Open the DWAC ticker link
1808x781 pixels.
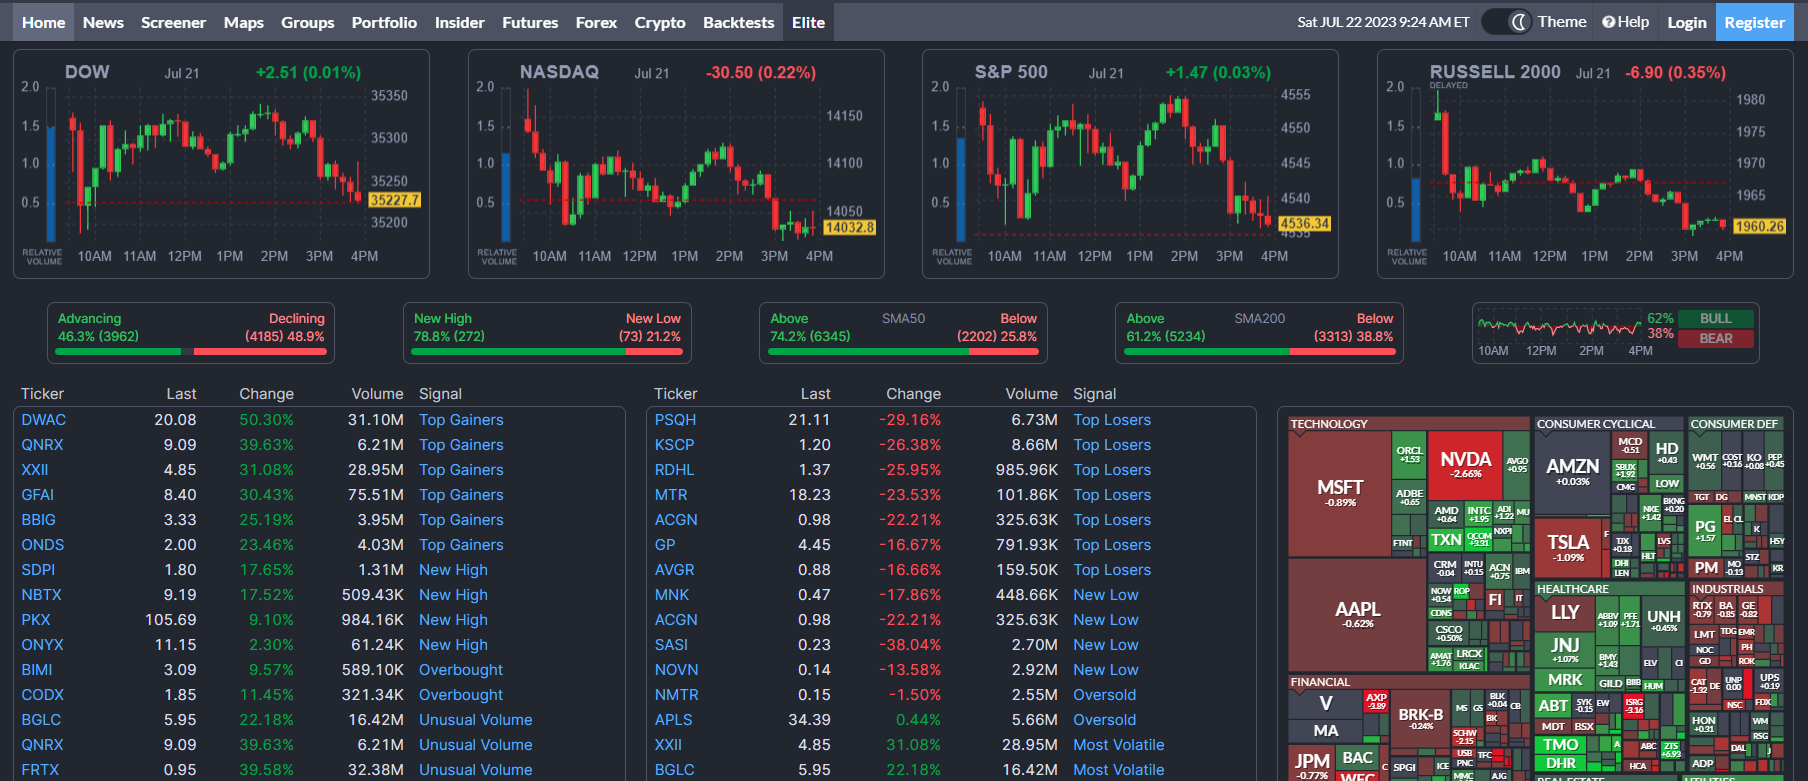click(x=44, y=420)
